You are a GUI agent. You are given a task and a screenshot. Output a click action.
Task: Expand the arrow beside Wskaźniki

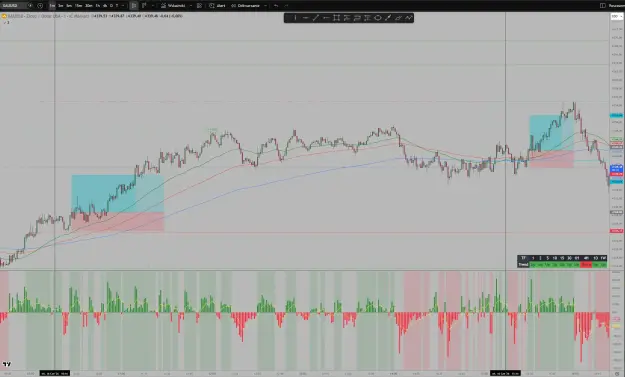[x=191, y=6]
